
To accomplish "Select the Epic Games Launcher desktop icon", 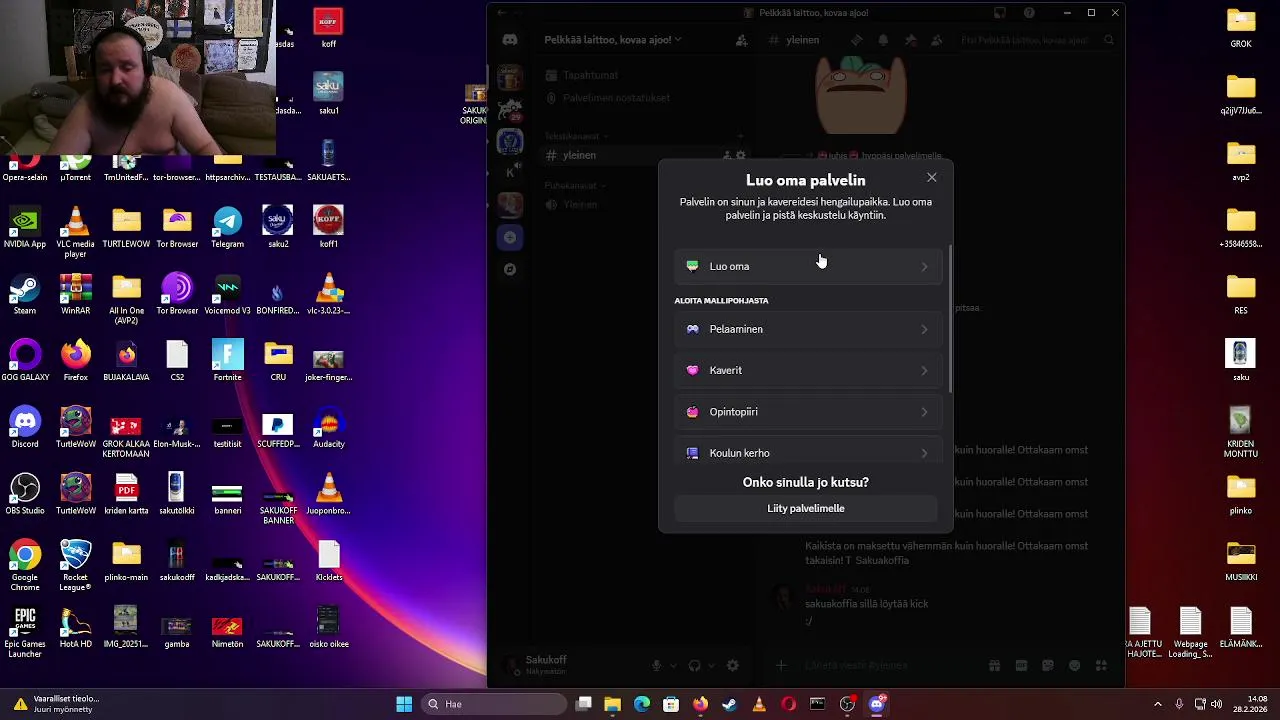I will tap(25, 632).
